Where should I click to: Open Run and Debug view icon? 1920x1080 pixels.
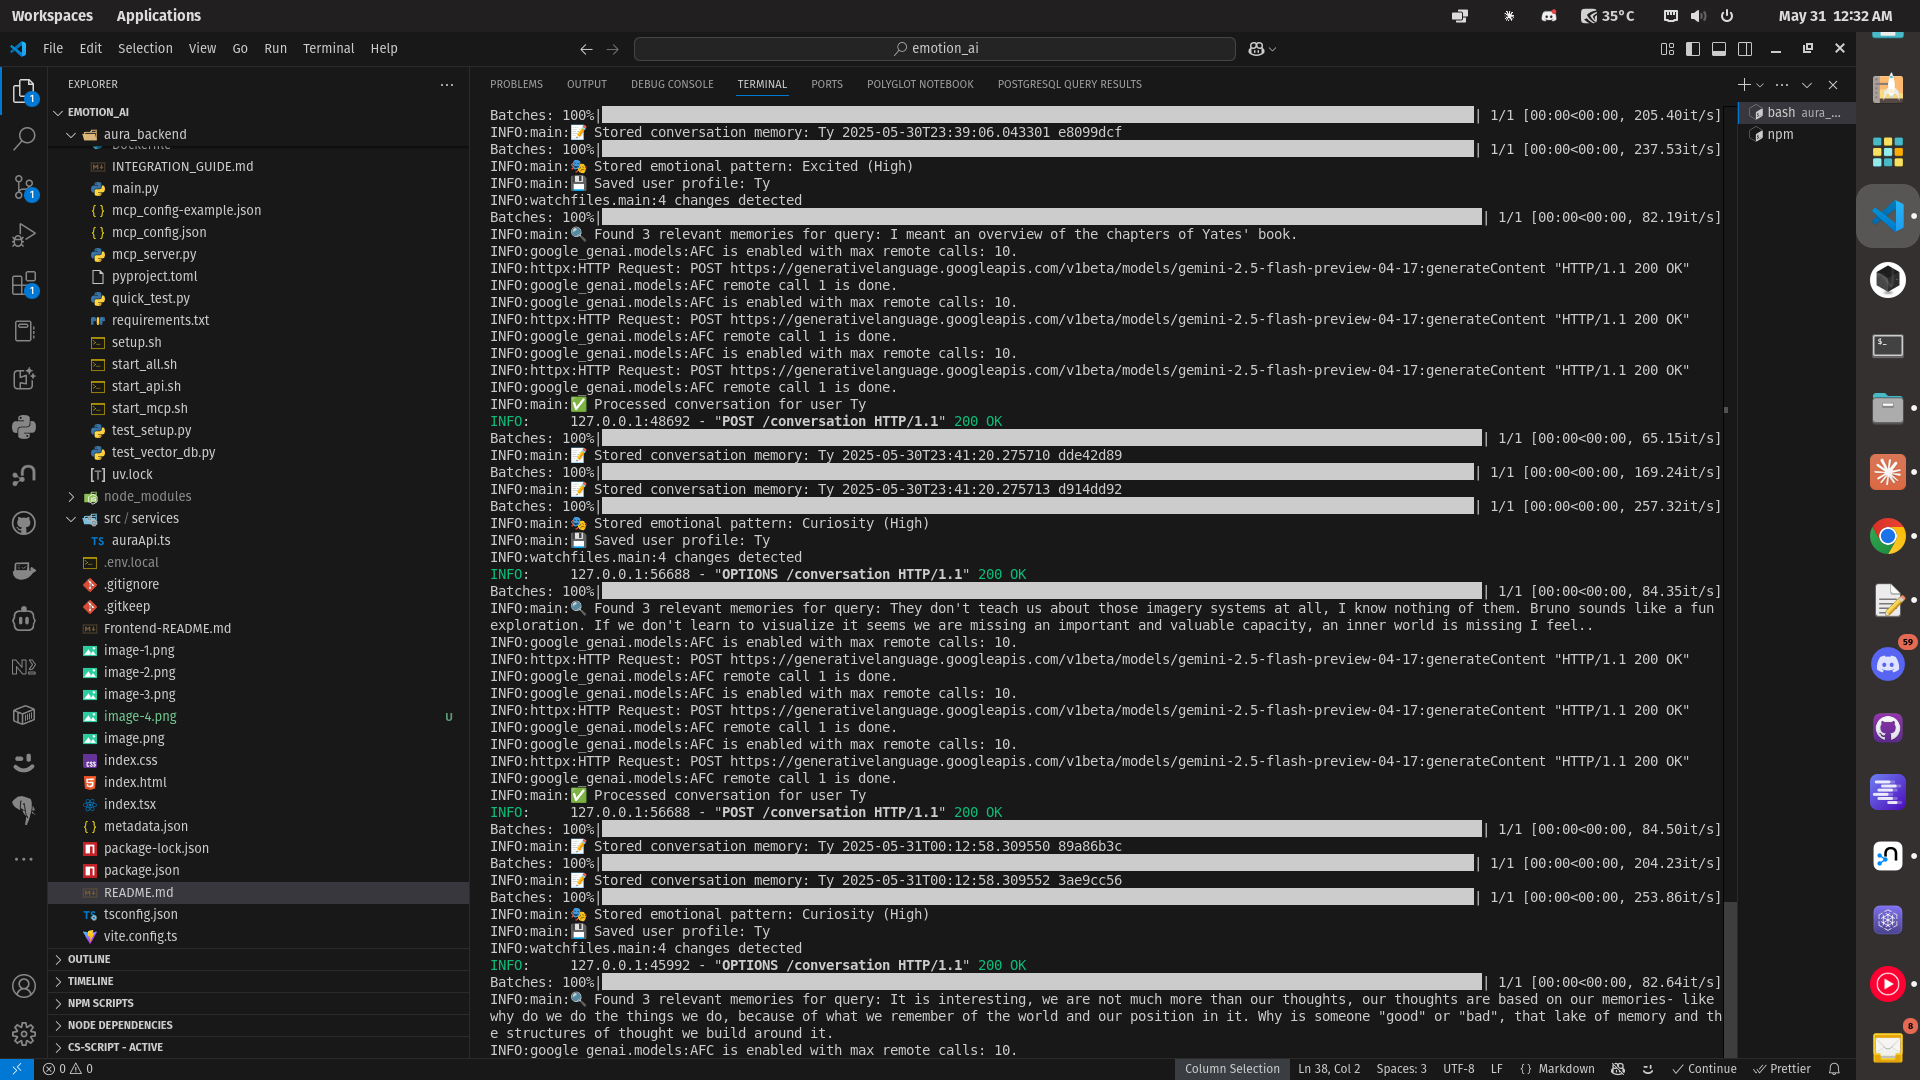pos(24,235)
